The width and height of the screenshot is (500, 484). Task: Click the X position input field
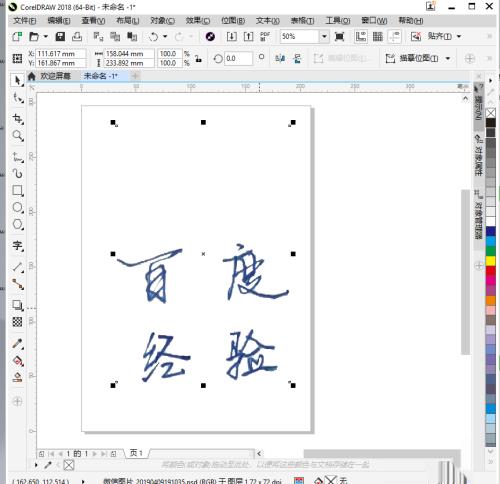[x=61, y=54]
